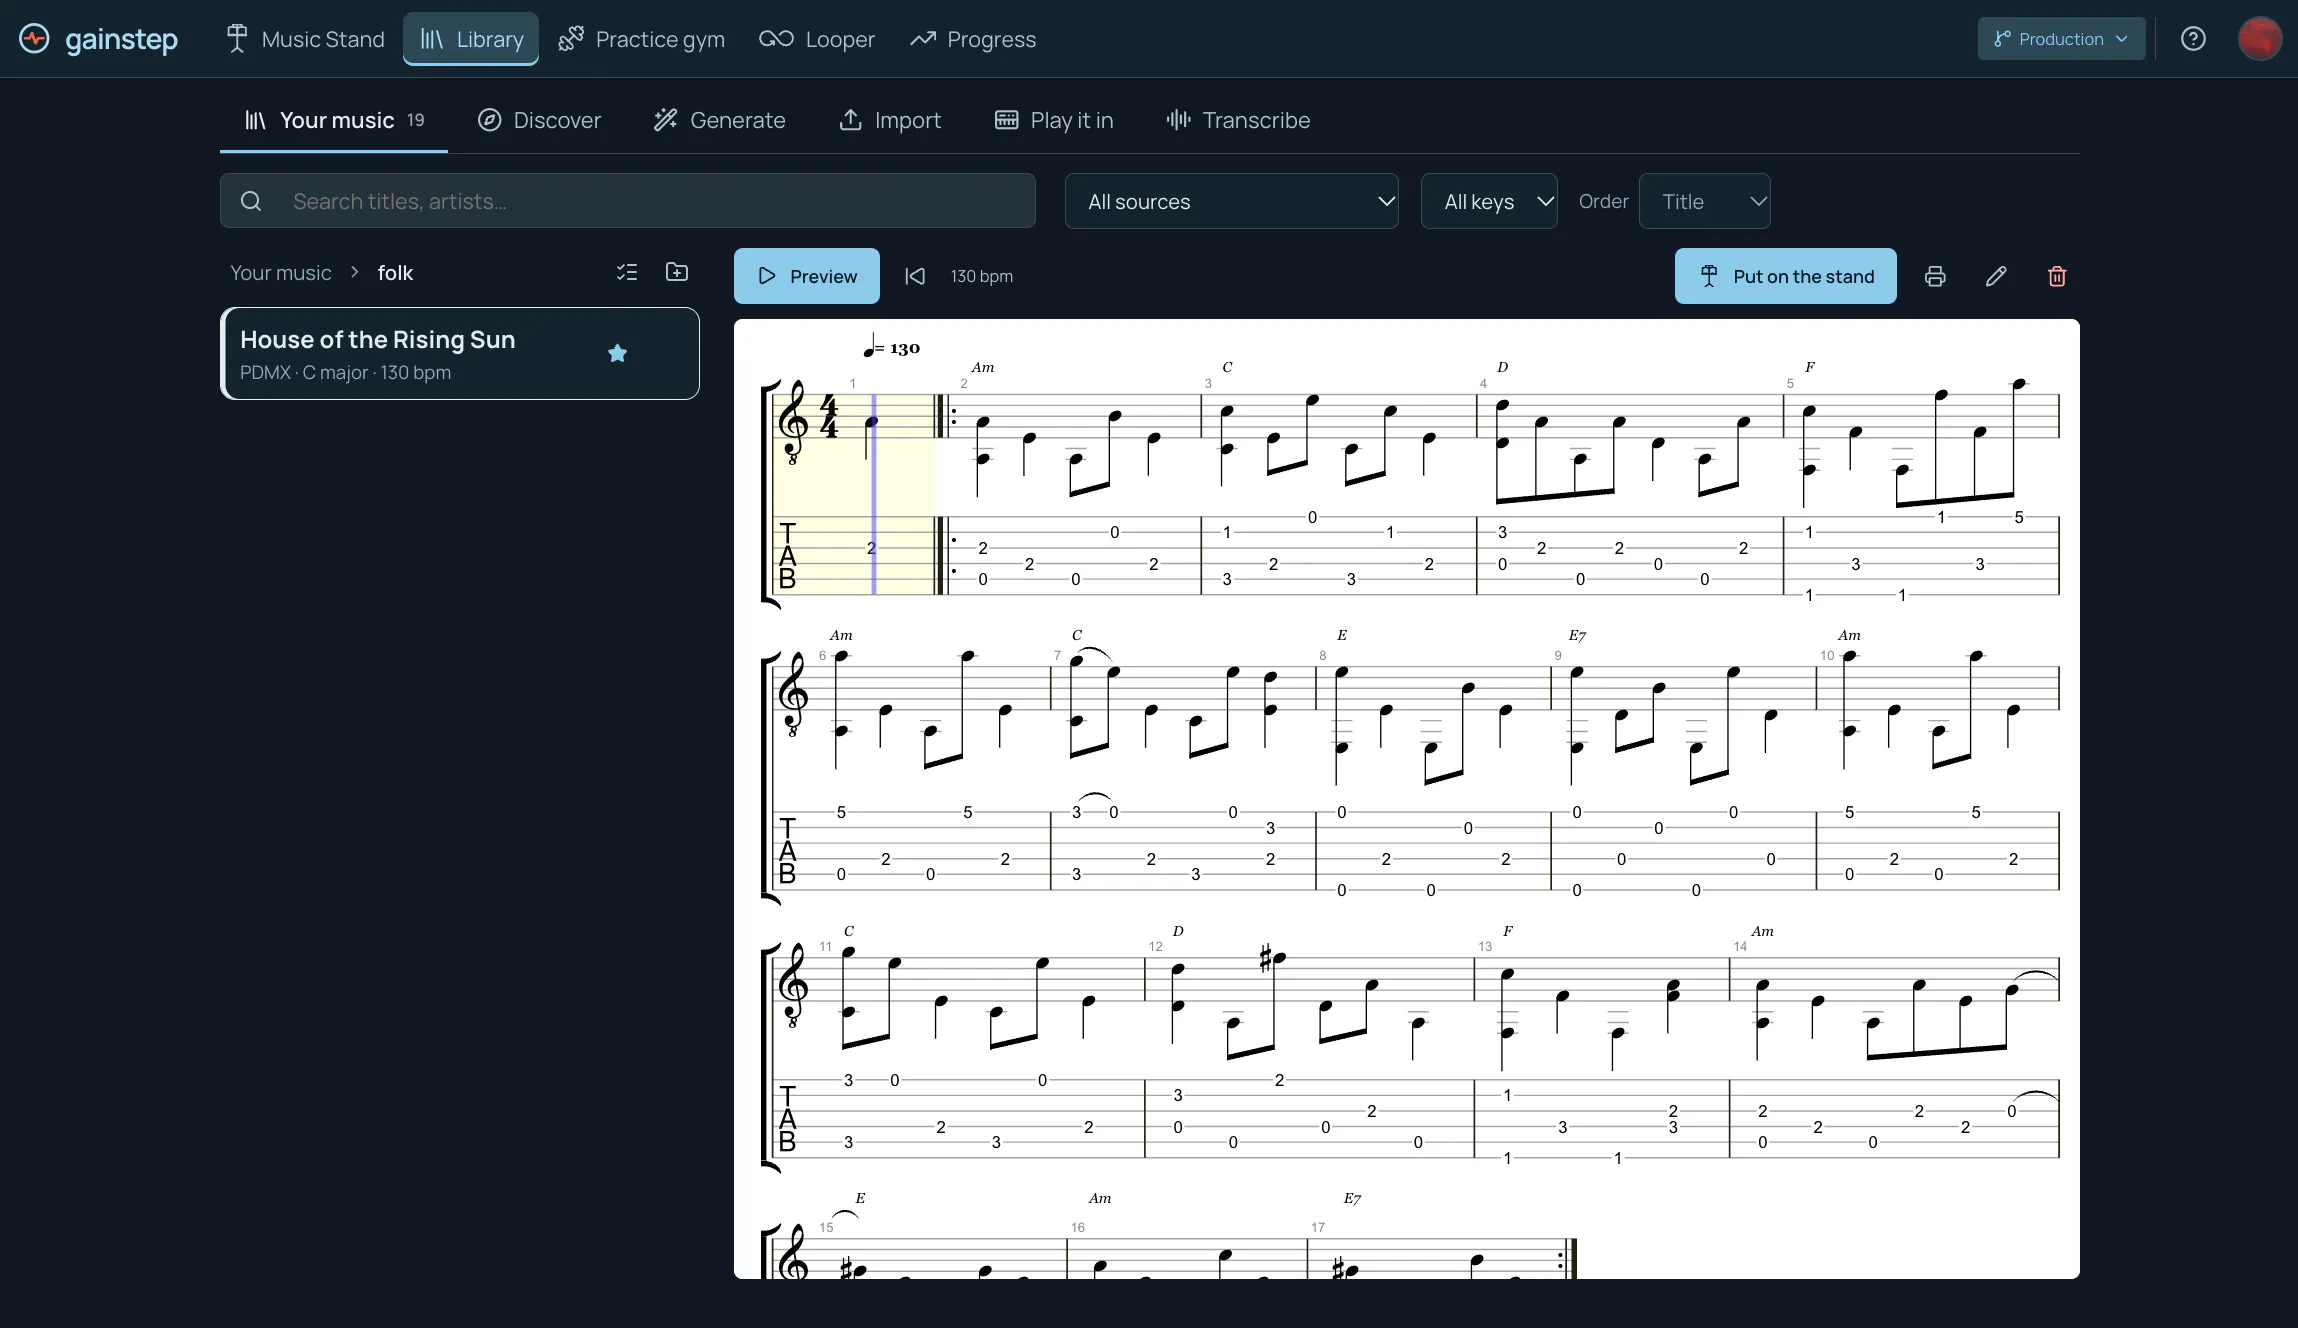
Task: Open the Music Stand page
Action: [305, 39]
